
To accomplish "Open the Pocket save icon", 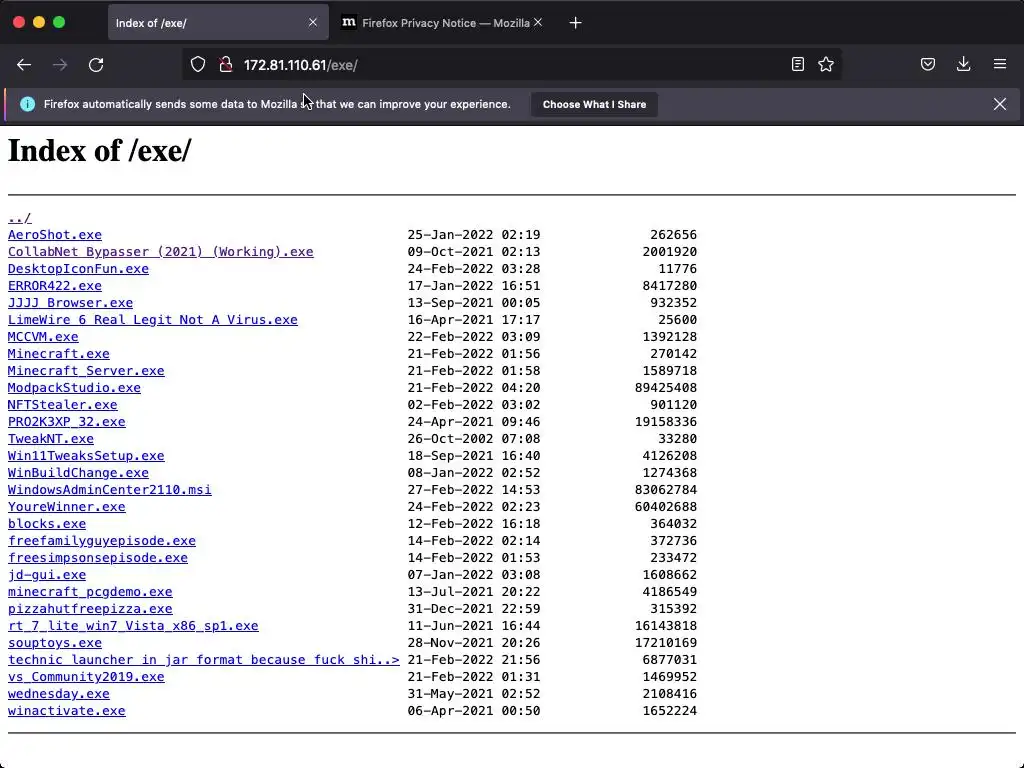I will pyautogui.click(x=928, y=65).
